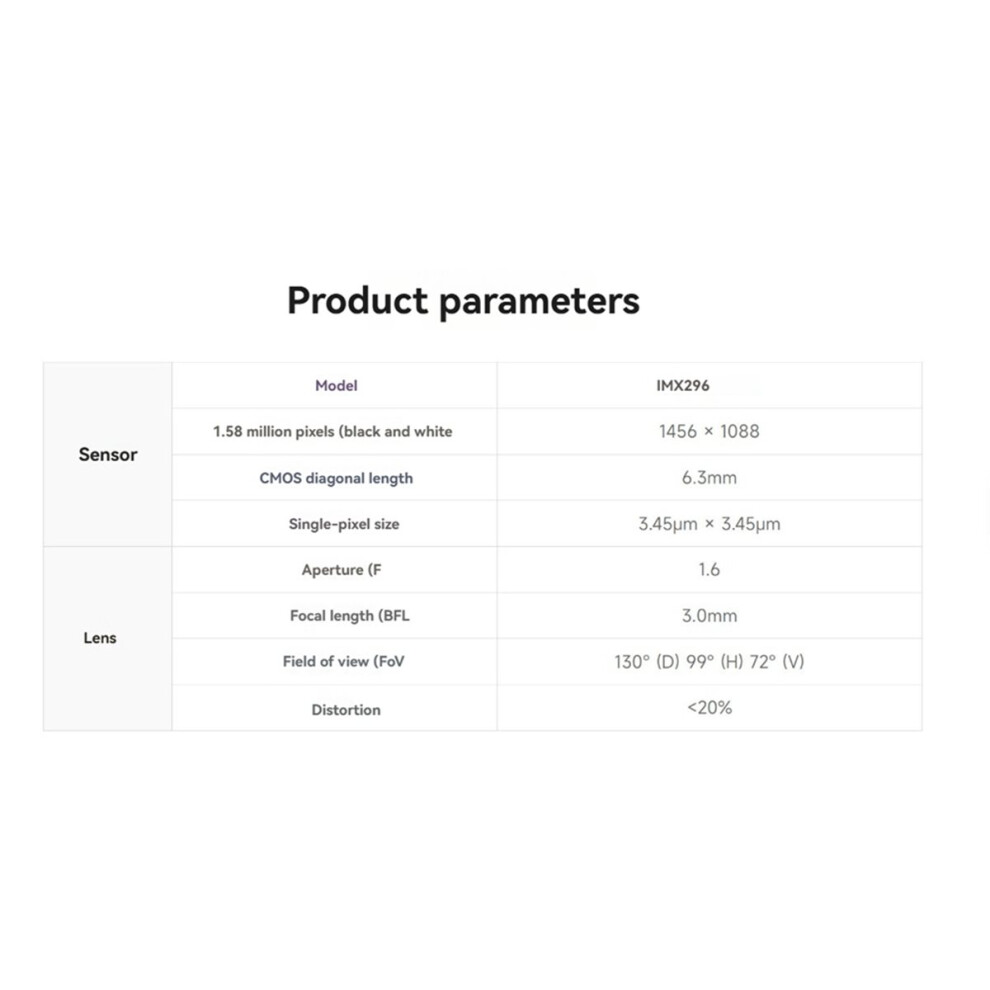Select the 1456 × 1088 resolution value
The height and width of the screenshot is (990, 990).
[709, 431]
